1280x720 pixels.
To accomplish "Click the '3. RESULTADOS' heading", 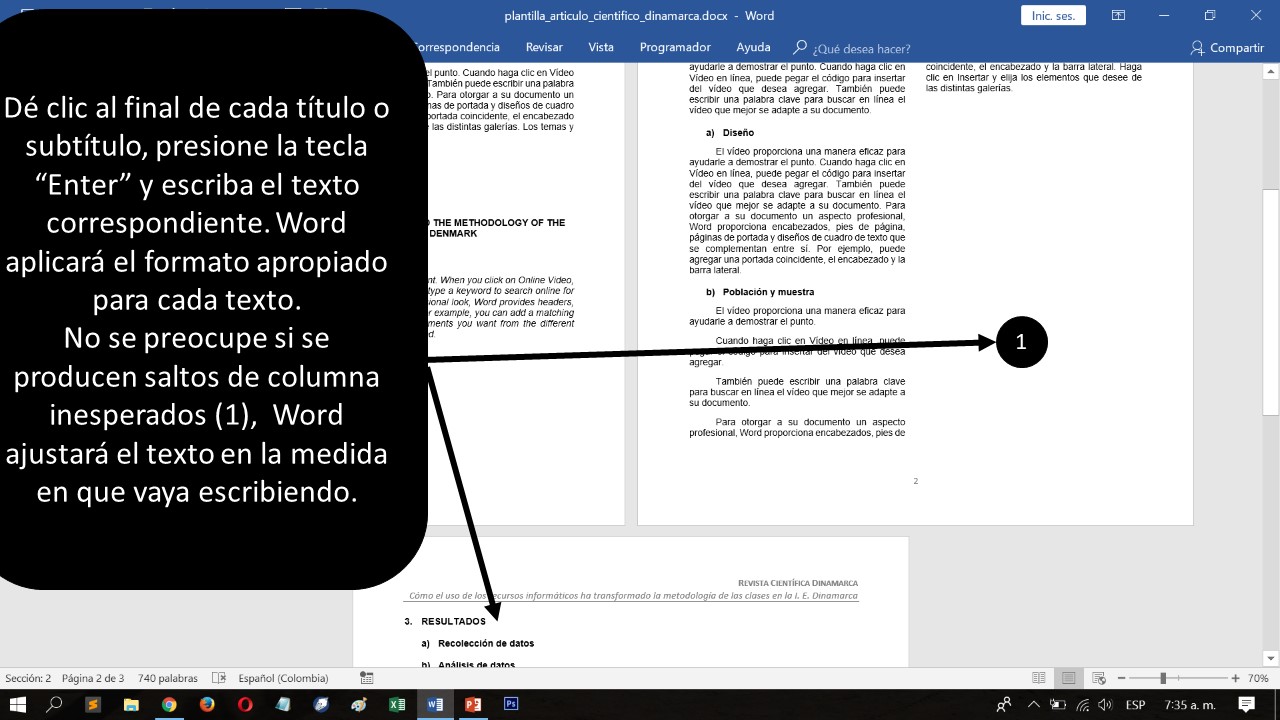I will (x=445, y=621).
